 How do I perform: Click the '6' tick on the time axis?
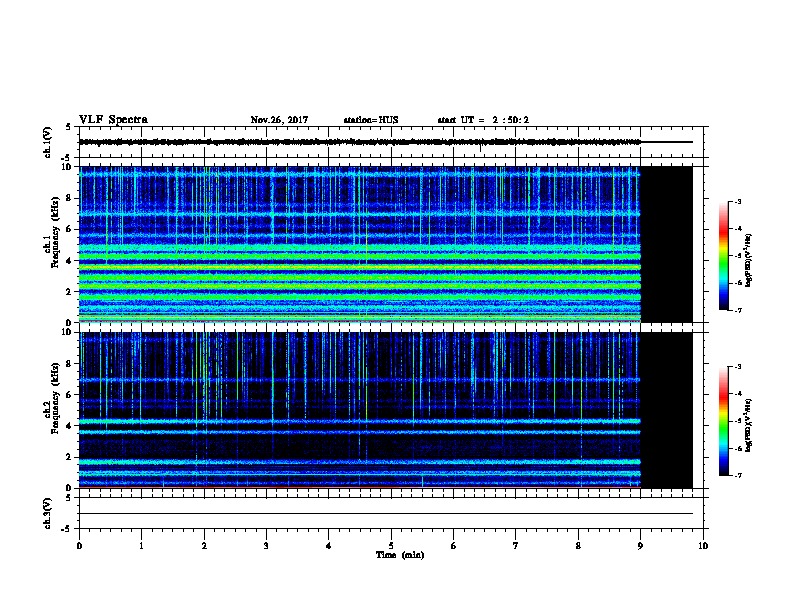(x=454, y=546)
